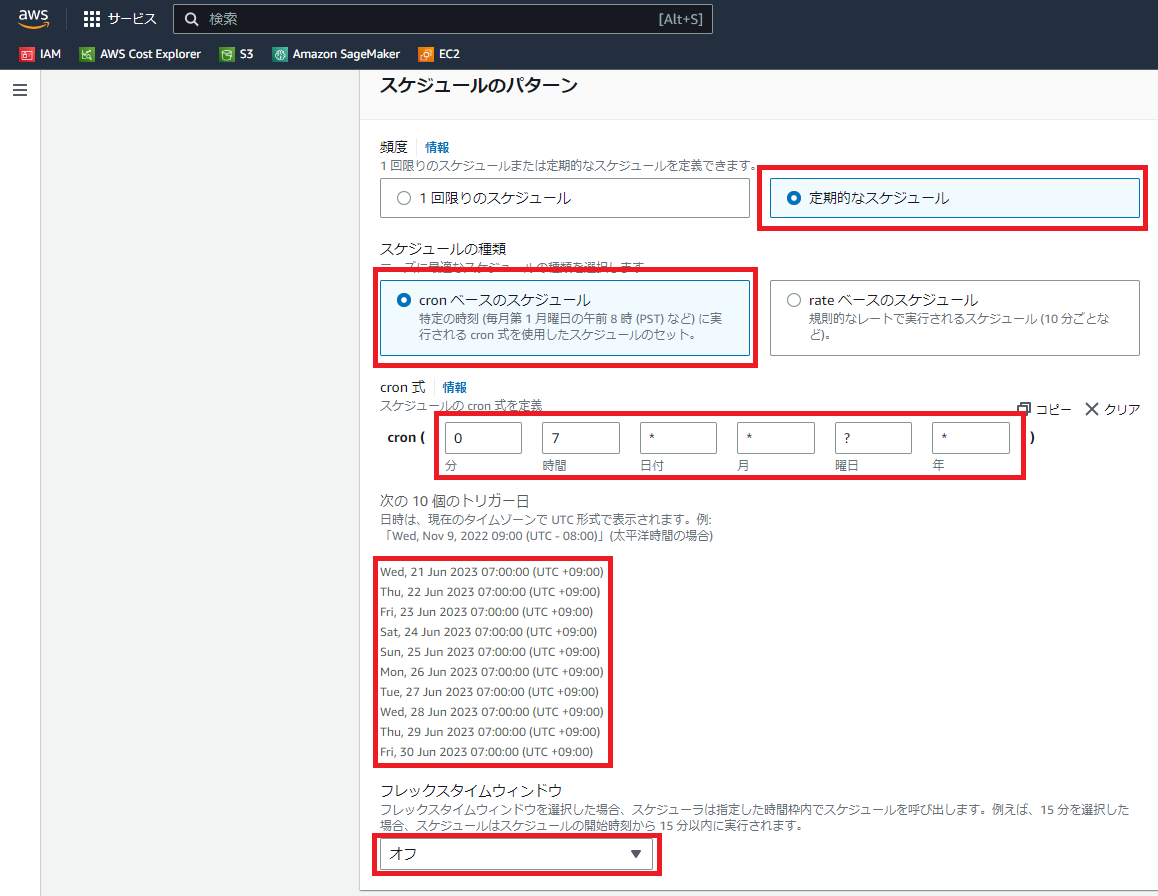Viewport: 1158px width, 896px height.
Task: Open the left navigation hamburger menu
Action: (19, 89)
